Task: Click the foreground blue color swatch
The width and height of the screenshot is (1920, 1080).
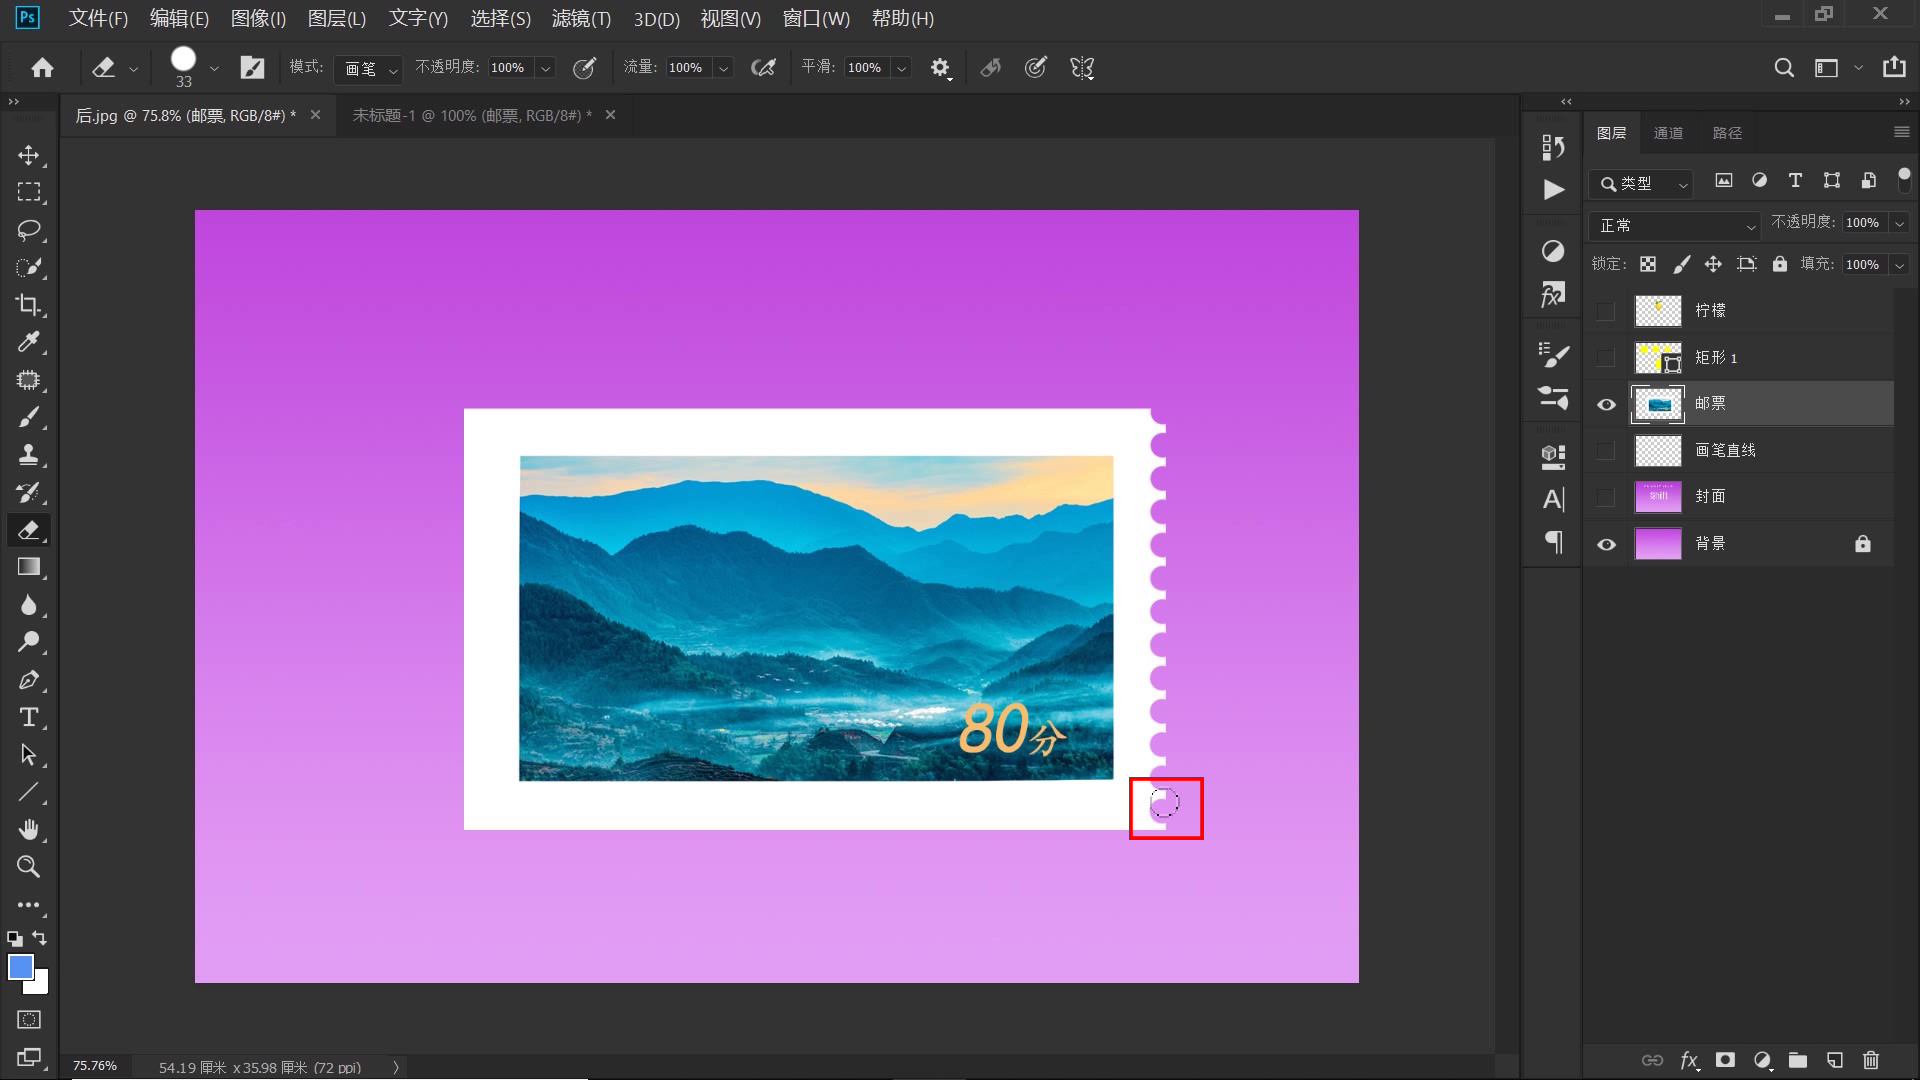Action: [20, 966]
